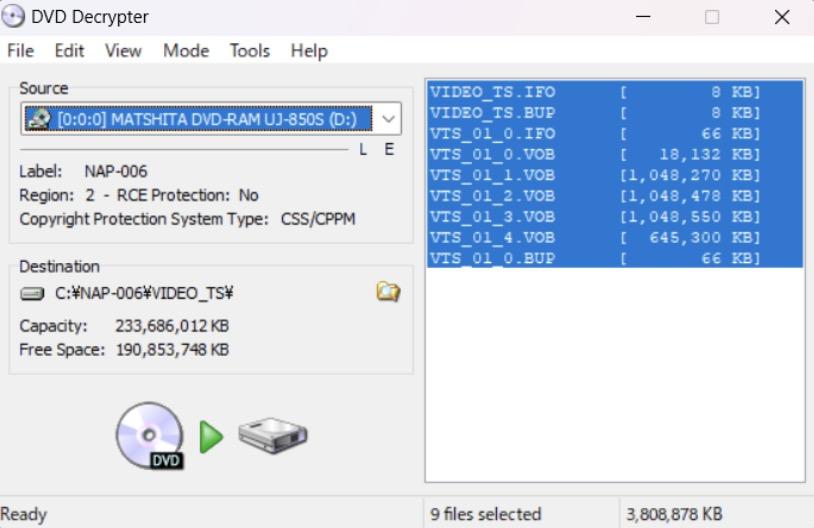Open the Tools menu
The width and height of the screenshot is (814, 528).
pyautogui.click(x=250, y=51)
